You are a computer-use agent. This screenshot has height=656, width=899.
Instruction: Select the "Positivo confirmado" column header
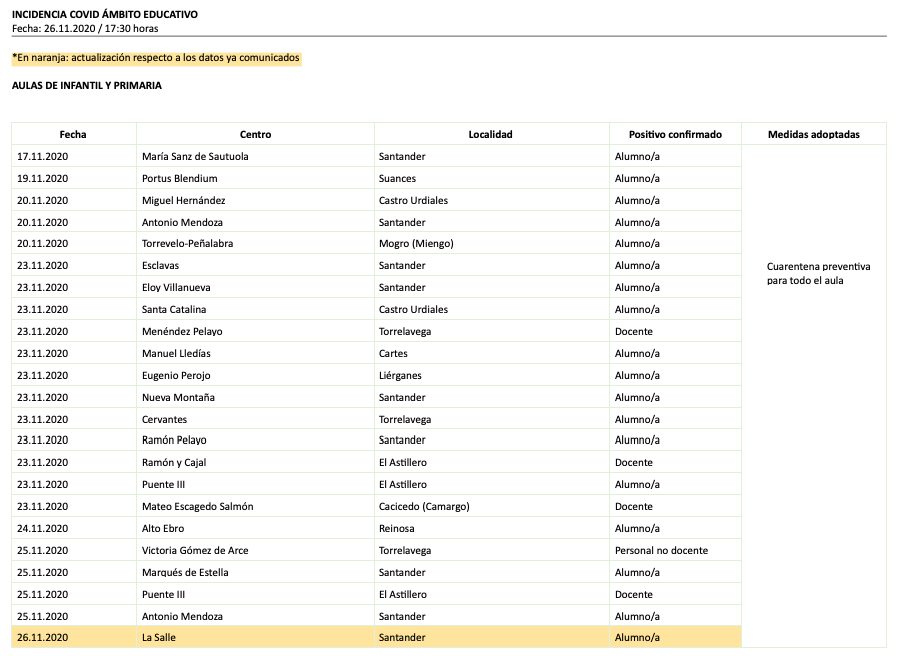(x=675, y=134)
